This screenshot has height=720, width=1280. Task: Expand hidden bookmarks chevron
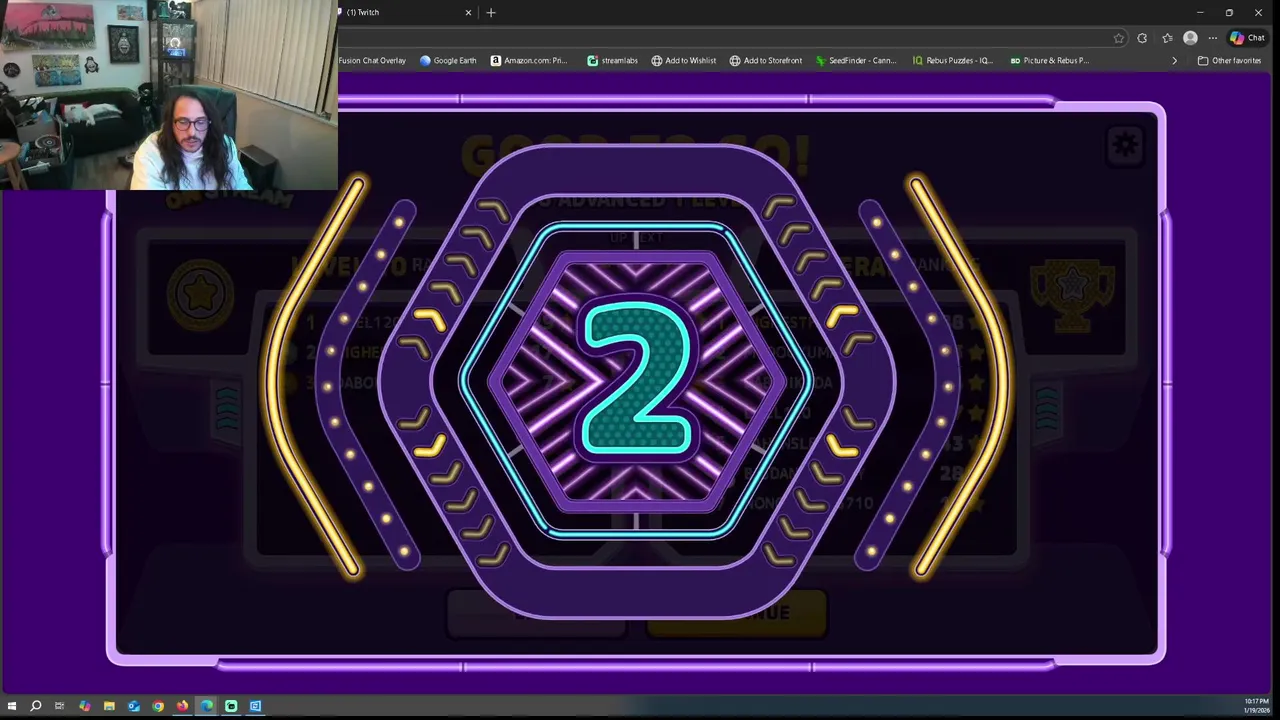point(1174,60)
